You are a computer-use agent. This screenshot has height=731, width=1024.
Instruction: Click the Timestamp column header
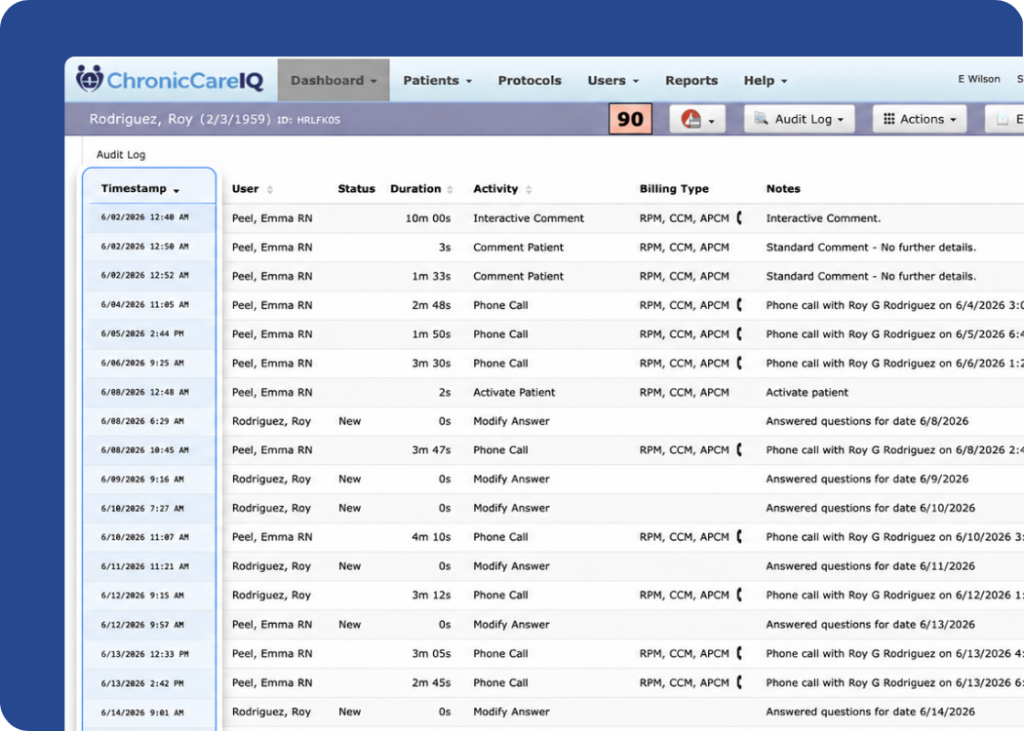pyautogui.click(x=134, y=188)
